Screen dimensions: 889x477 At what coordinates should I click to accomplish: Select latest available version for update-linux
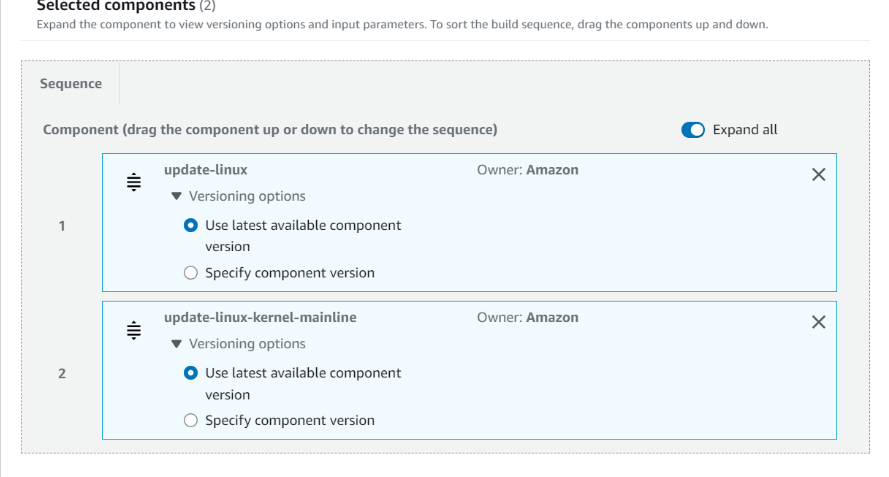coord(191,226)
